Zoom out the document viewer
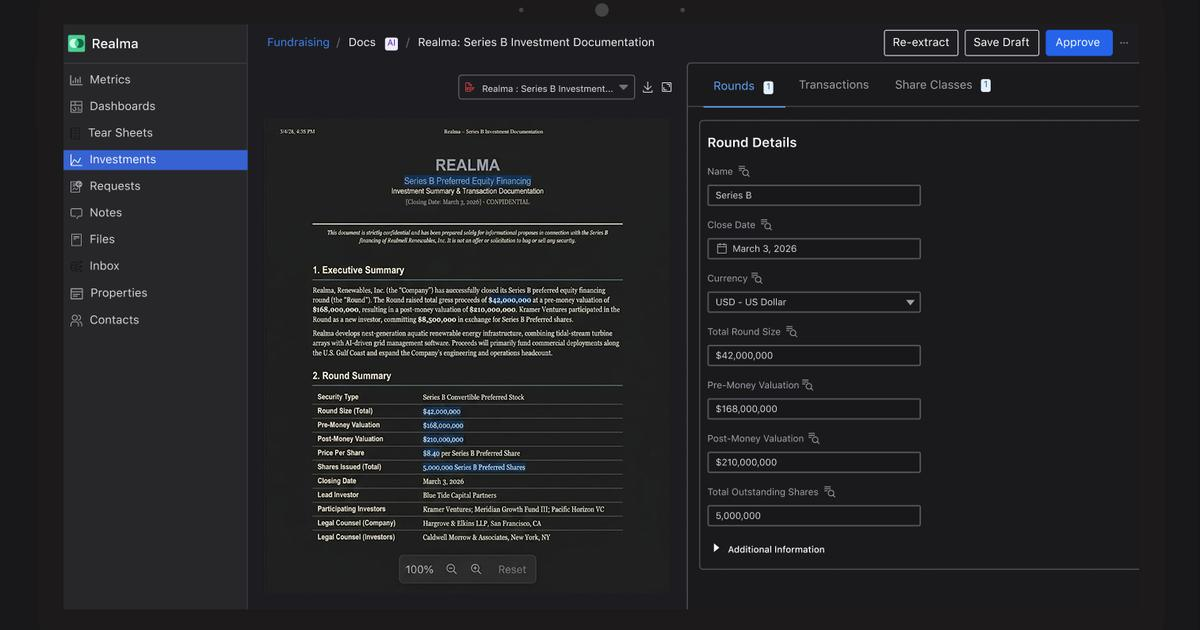 coord(451,569)
